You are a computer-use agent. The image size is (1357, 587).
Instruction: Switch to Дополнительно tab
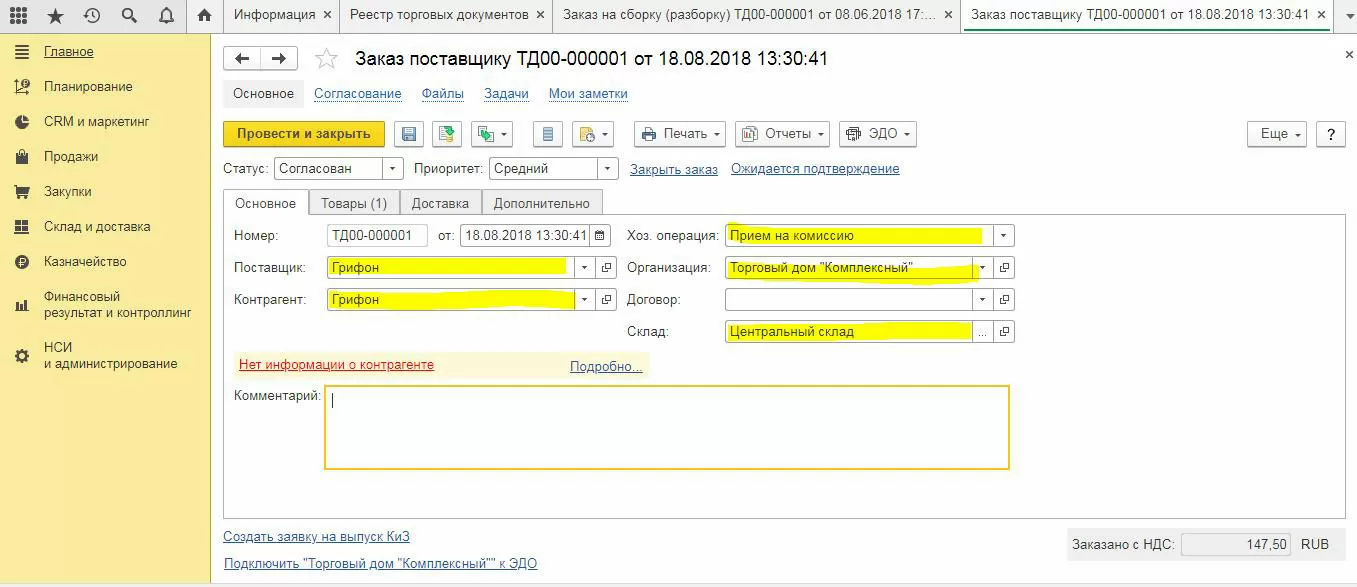point(542,203)
